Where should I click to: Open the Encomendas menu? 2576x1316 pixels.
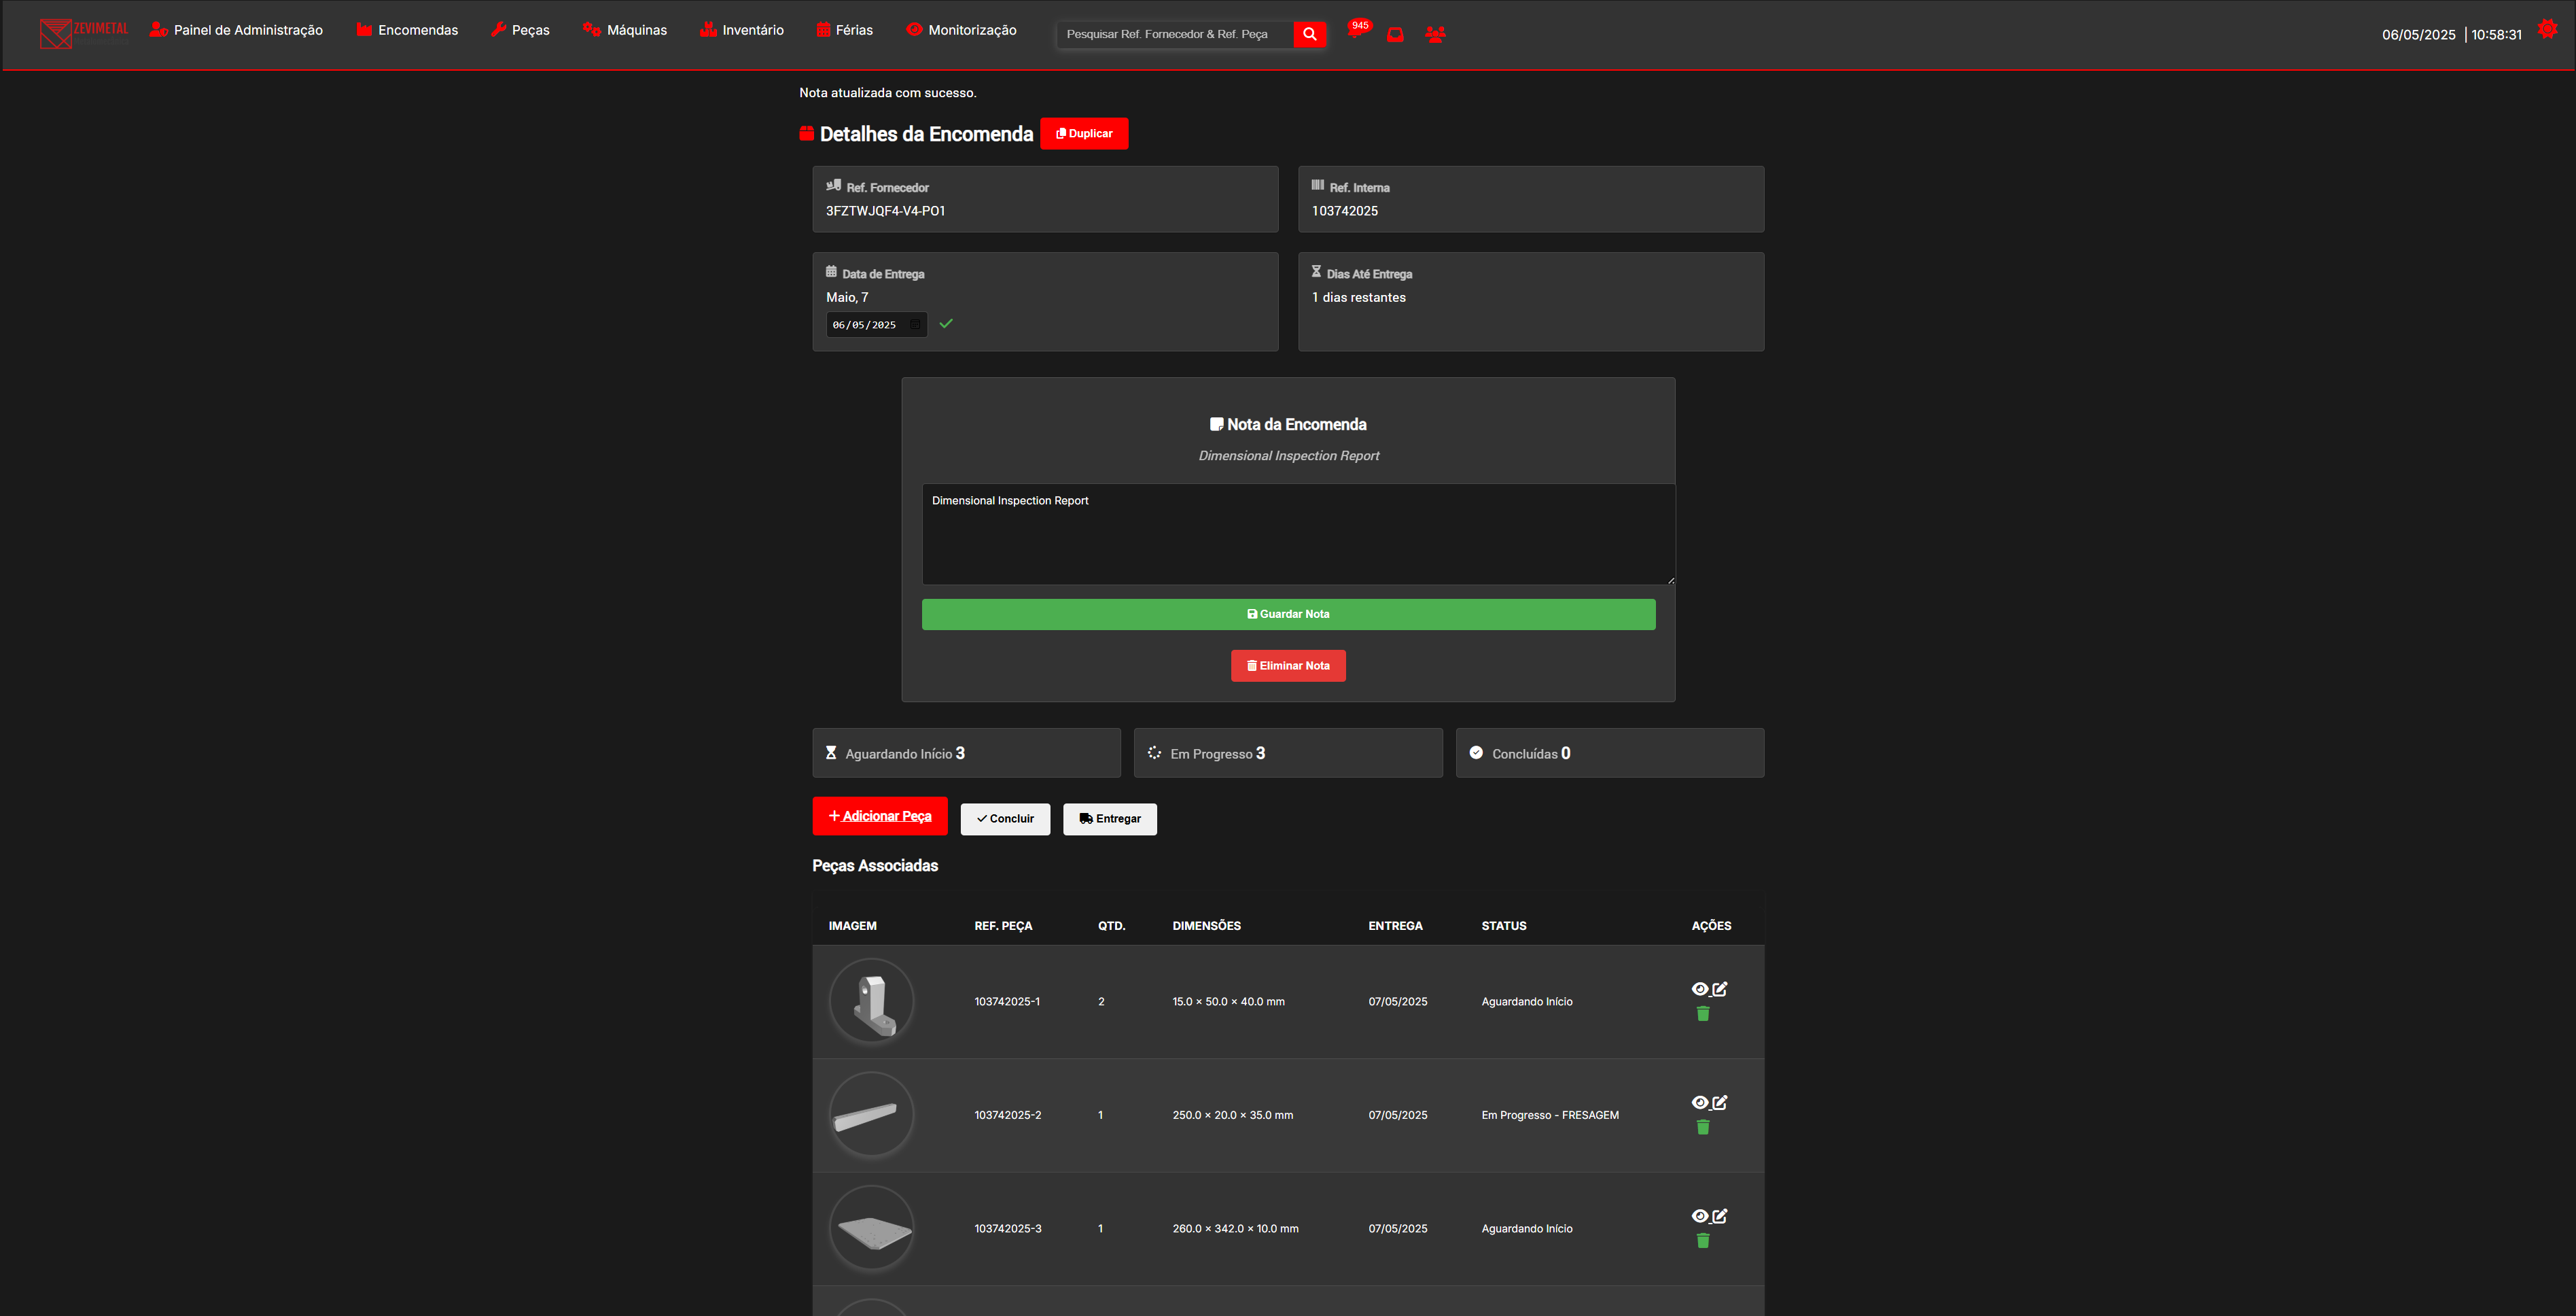407,30
